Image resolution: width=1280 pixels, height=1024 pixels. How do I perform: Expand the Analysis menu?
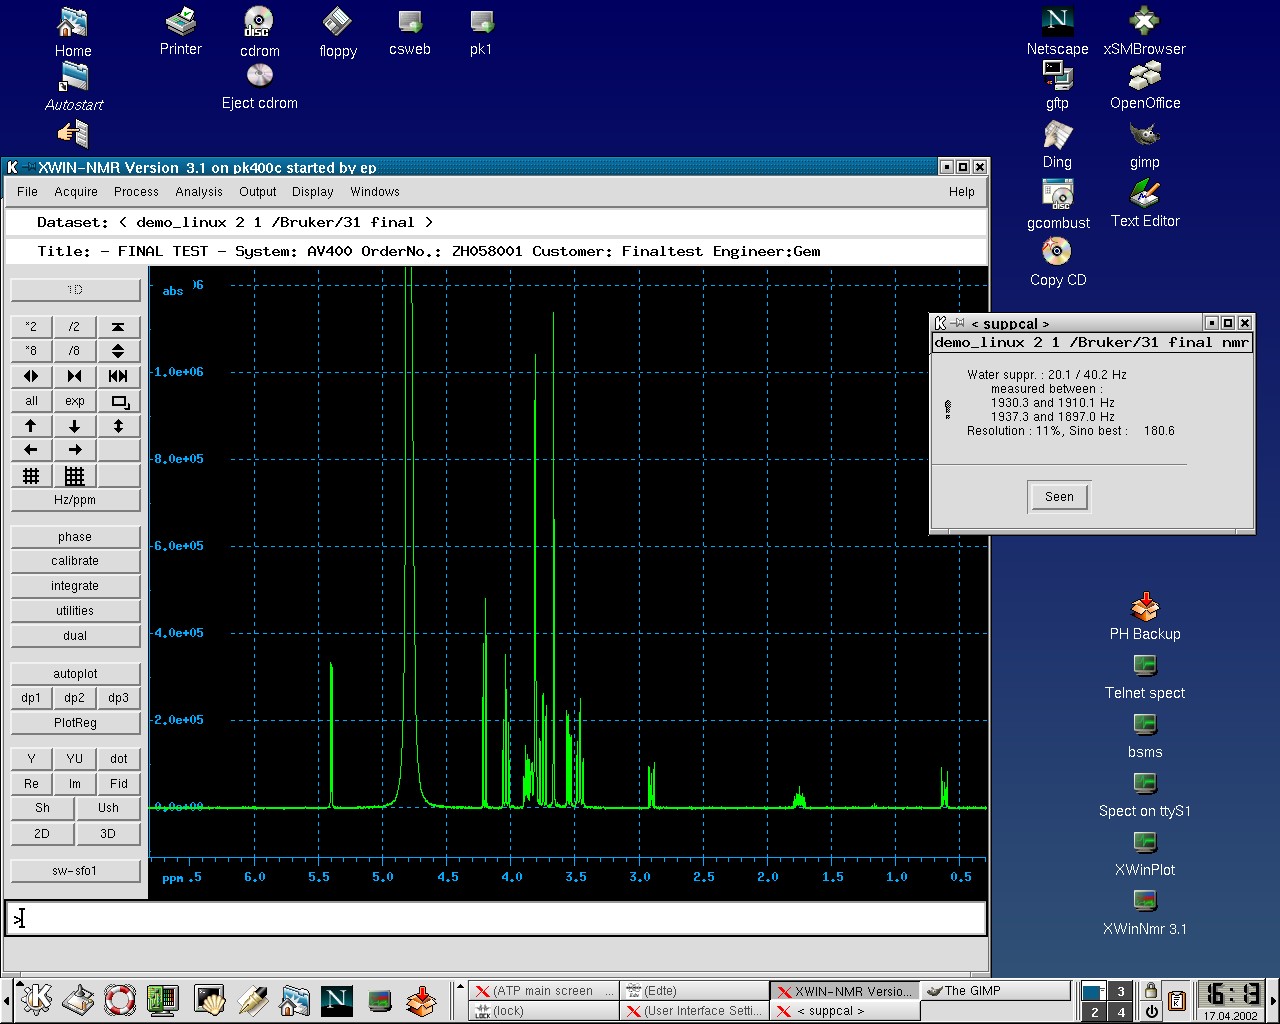click(x=199, y=192)
